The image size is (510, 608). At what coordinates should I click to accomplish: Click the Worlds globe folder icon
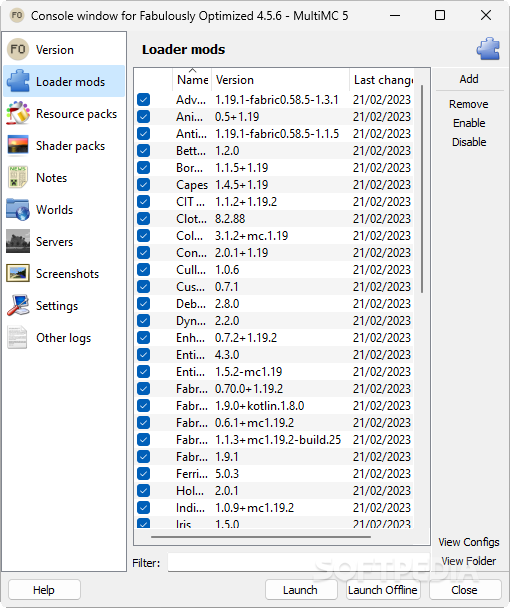coord(18,209)
